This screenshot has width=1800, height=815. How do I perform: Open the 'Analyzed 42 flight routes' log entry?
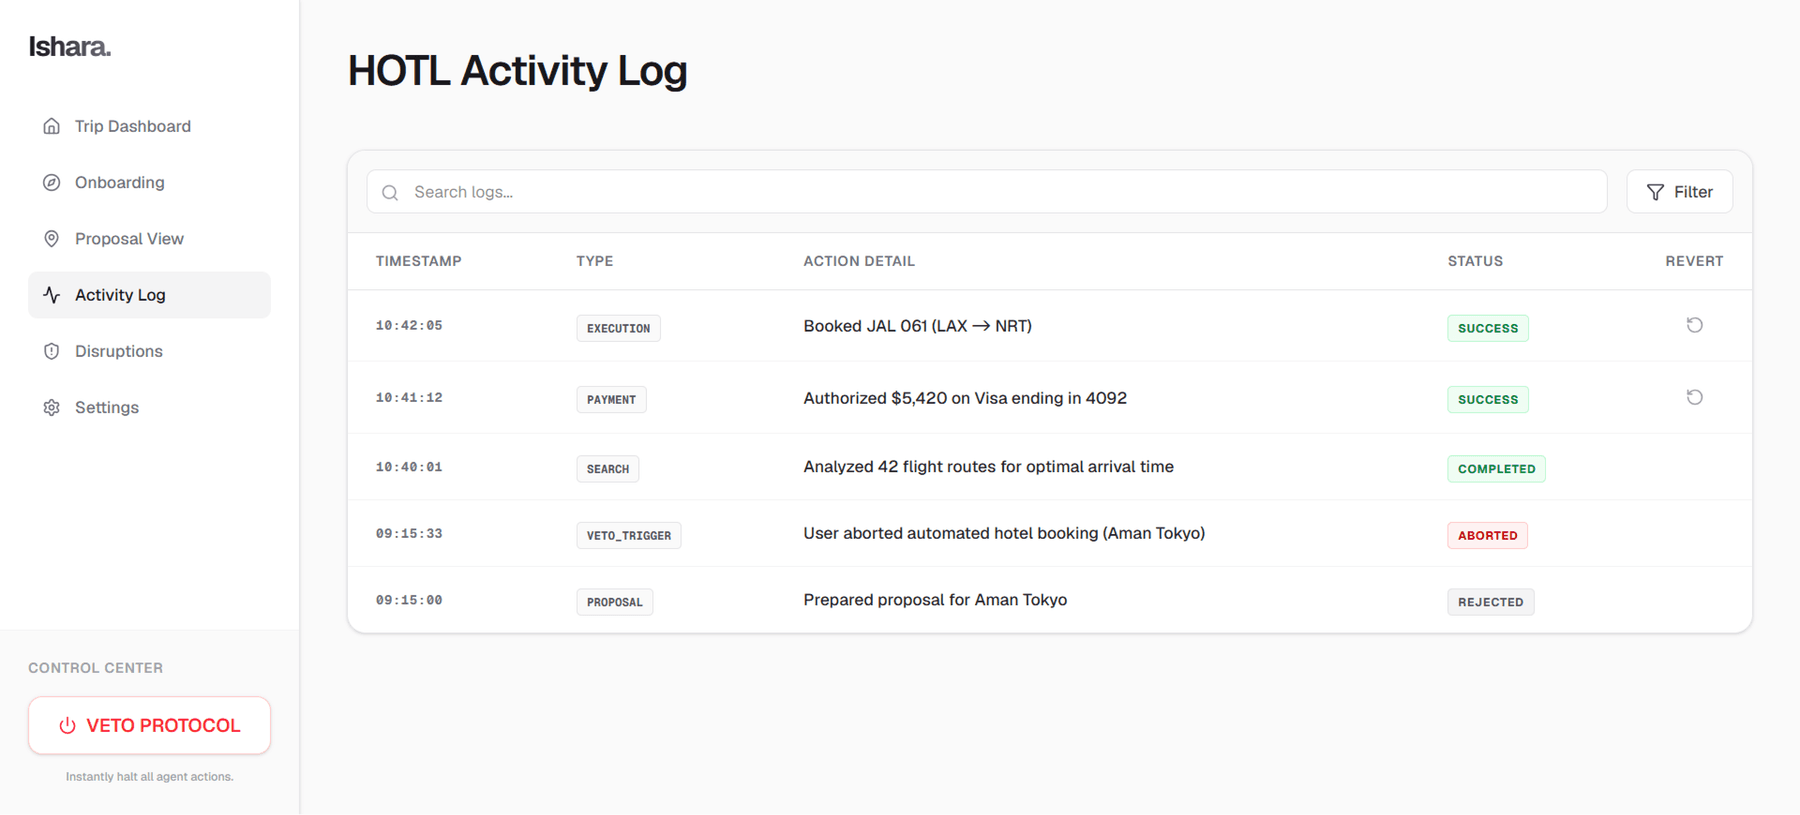1049,467
